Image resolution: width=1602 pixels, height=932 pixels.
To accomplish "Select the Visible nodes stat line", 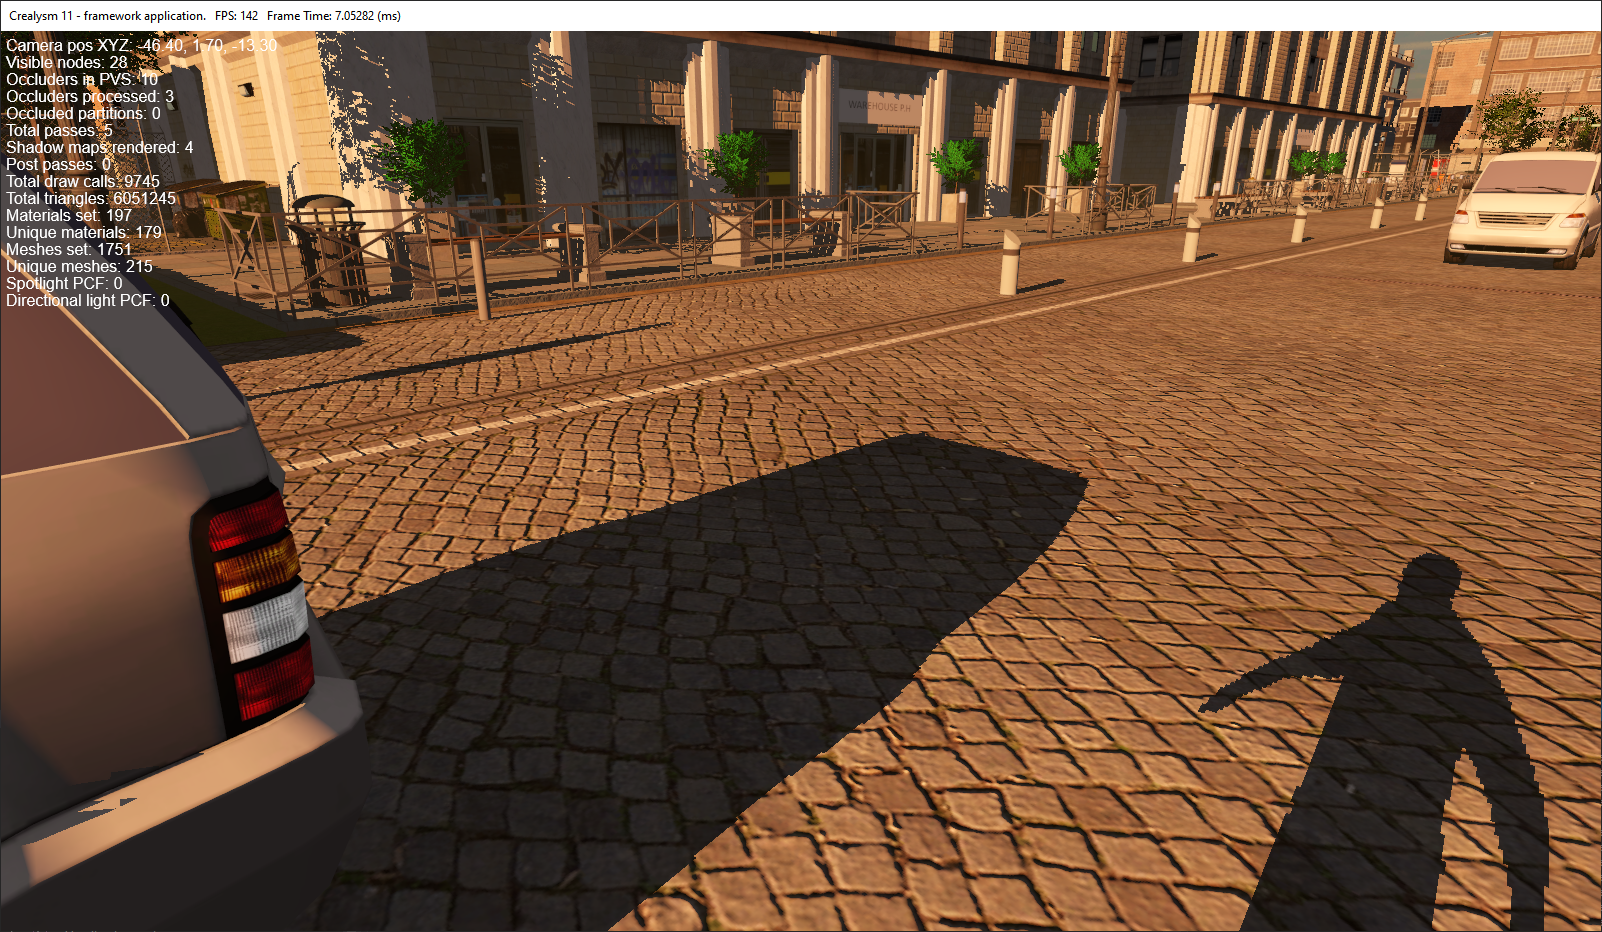I will [67, 63].
